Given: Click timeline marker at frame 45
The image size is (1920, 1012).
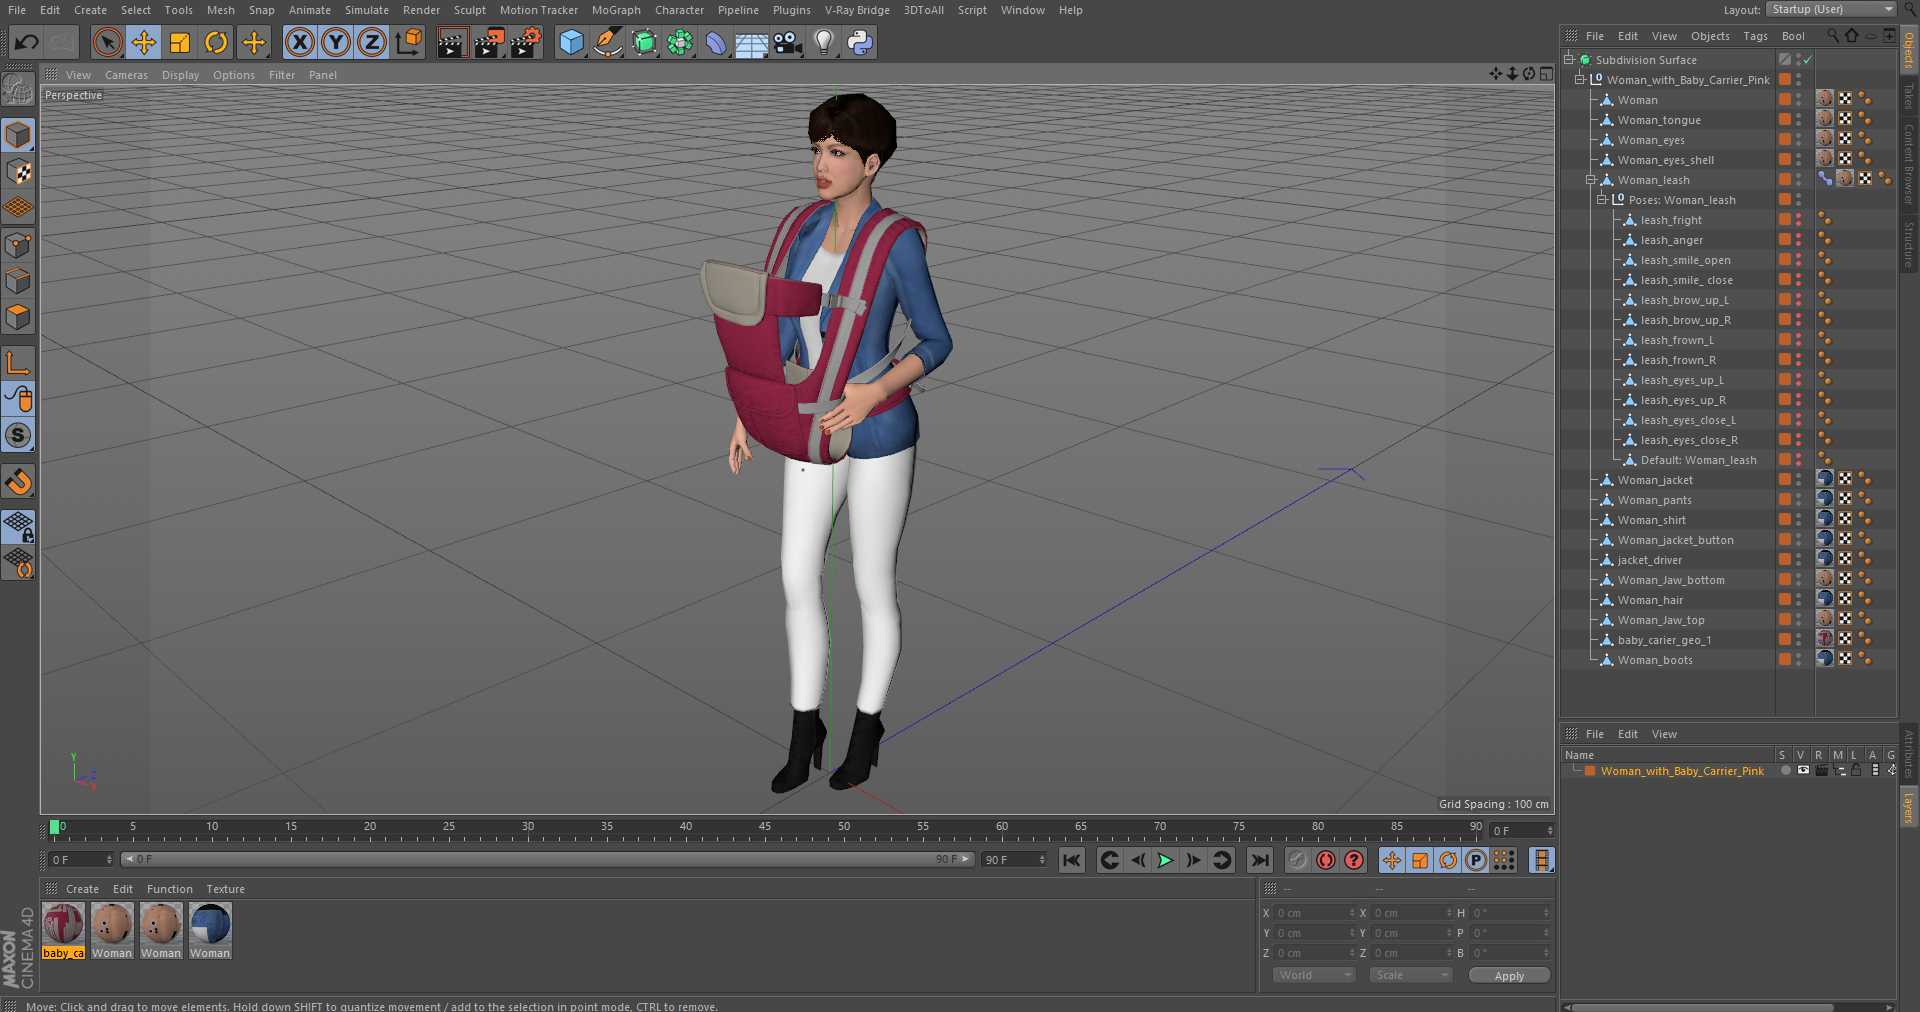Looking at the screenshot, I should [765, 829].
